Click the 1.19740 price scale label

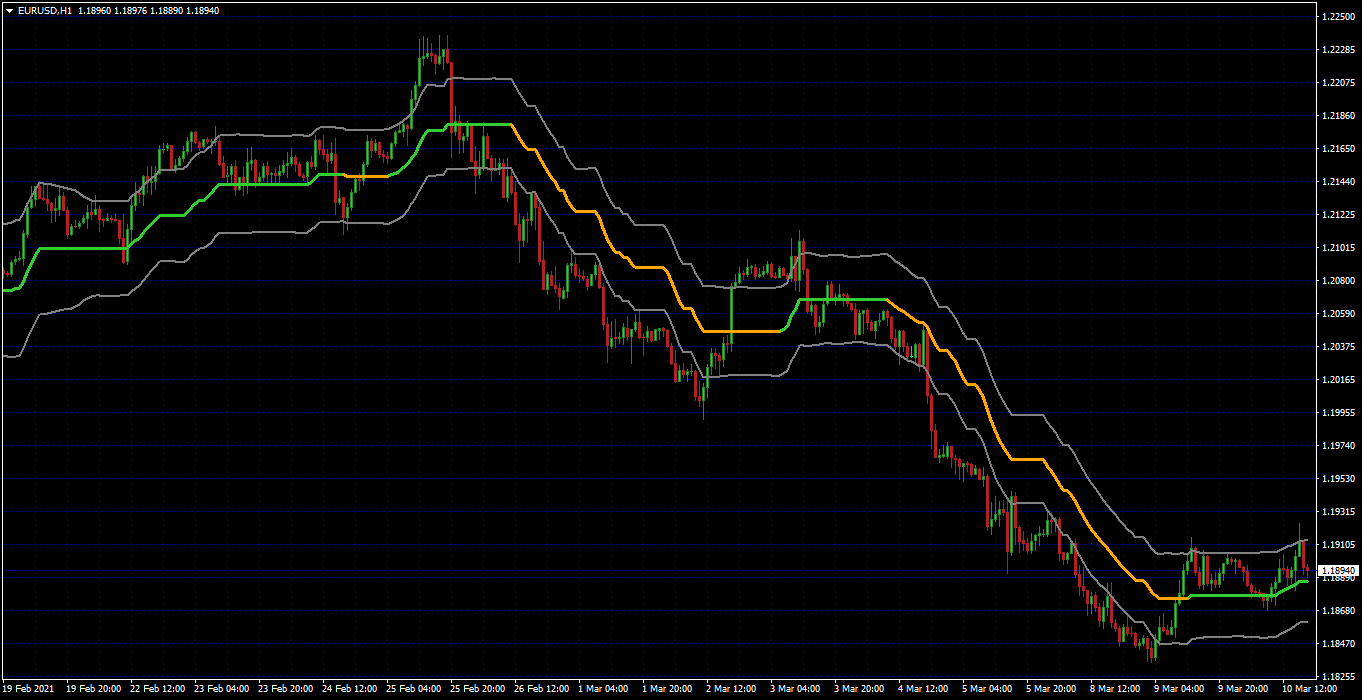1338,446
